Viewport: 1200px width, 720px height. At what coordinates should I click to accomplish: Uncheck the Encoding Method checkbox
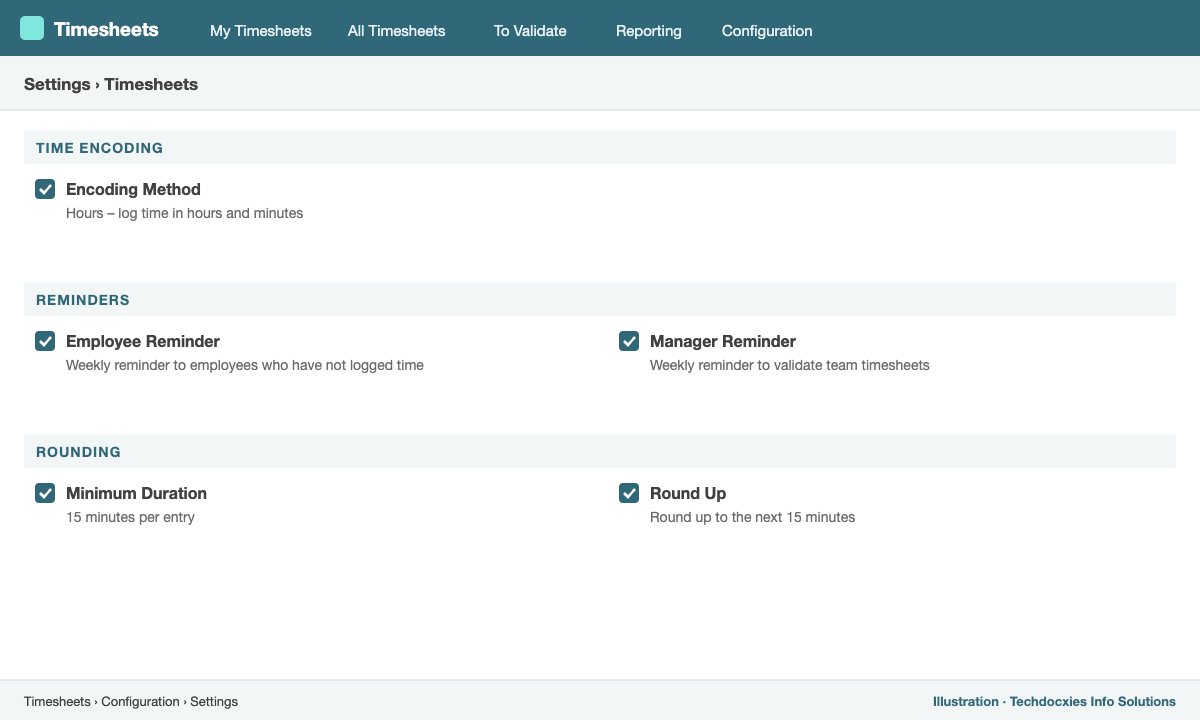click(45, 189)
